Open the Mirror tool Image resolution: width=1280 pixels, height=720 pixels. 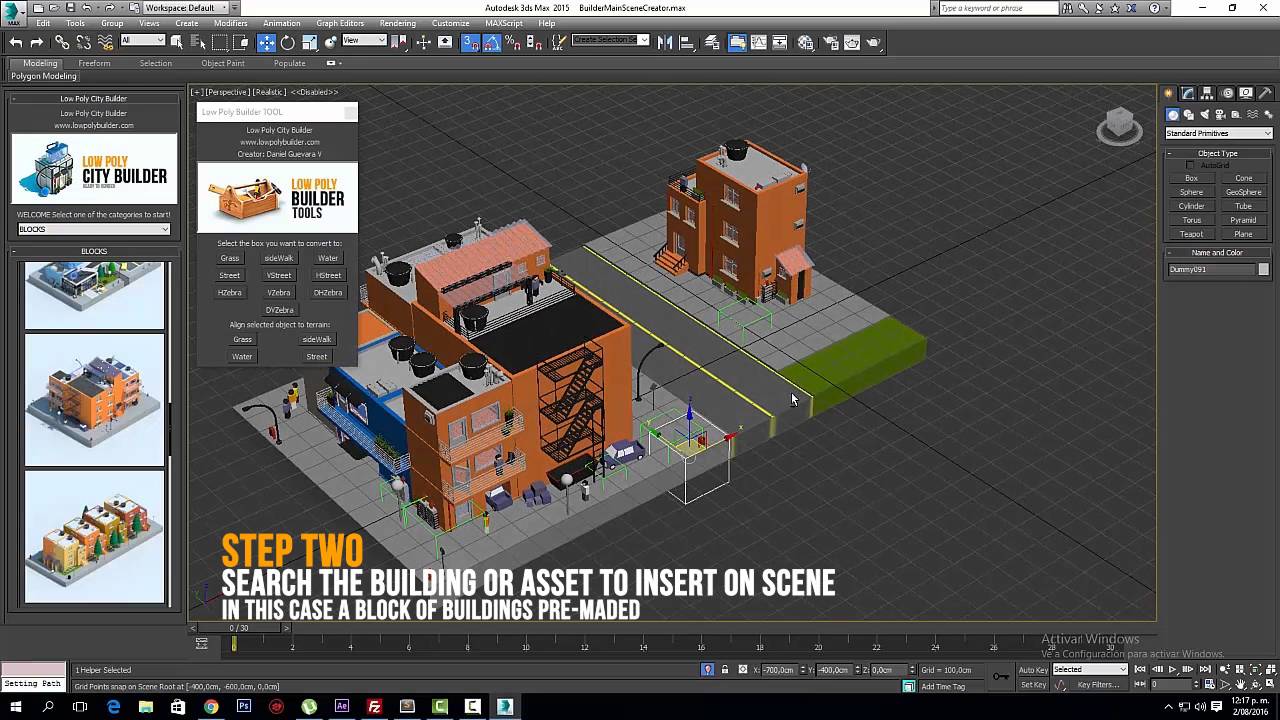coord(665,43)
